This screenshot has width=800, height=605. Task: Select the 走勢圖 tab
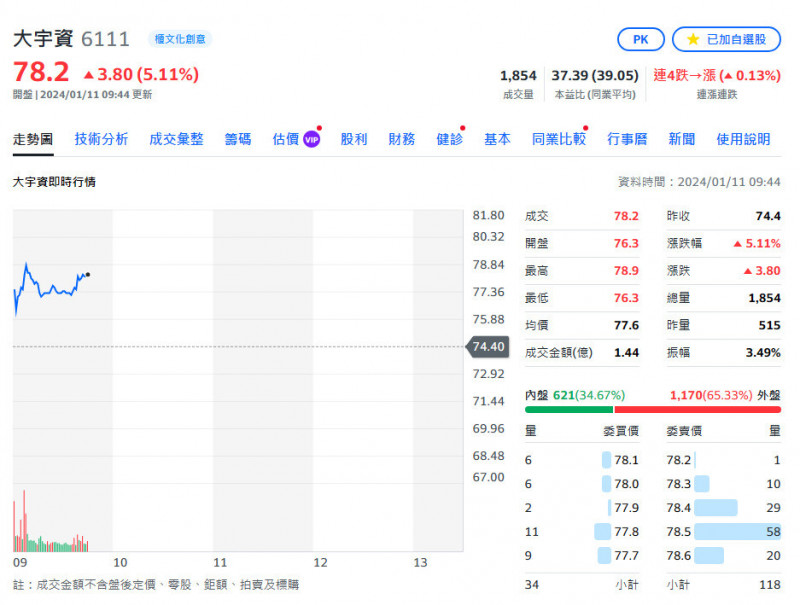[33, 139]
